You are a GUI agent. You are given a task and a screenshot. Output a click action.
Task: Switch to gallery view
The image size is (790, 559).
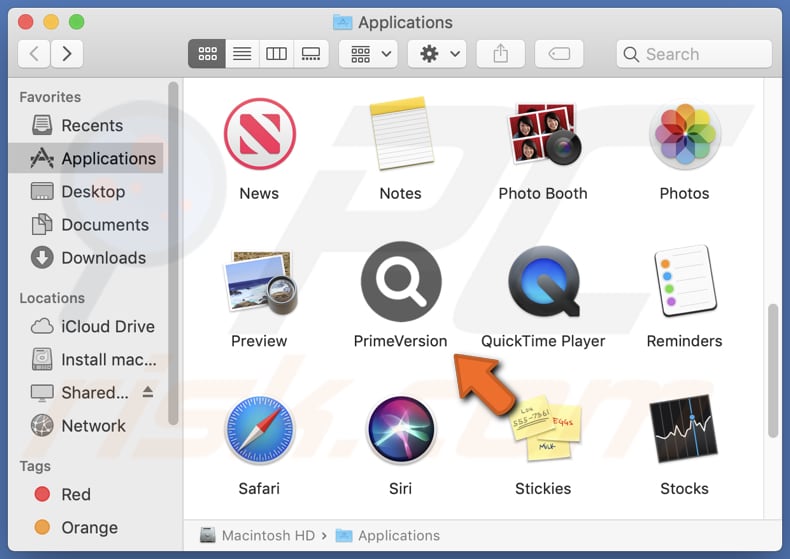[x=311, y=53]
